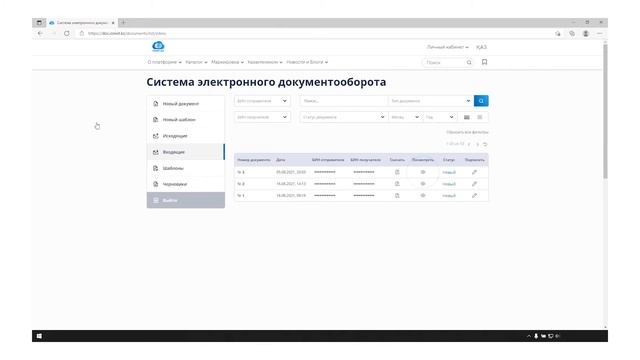Image resolution: width=640 pixels, height=360 pixels.
Task: Sign document № 3 with pen icon
Action: (x=474, y=172)
